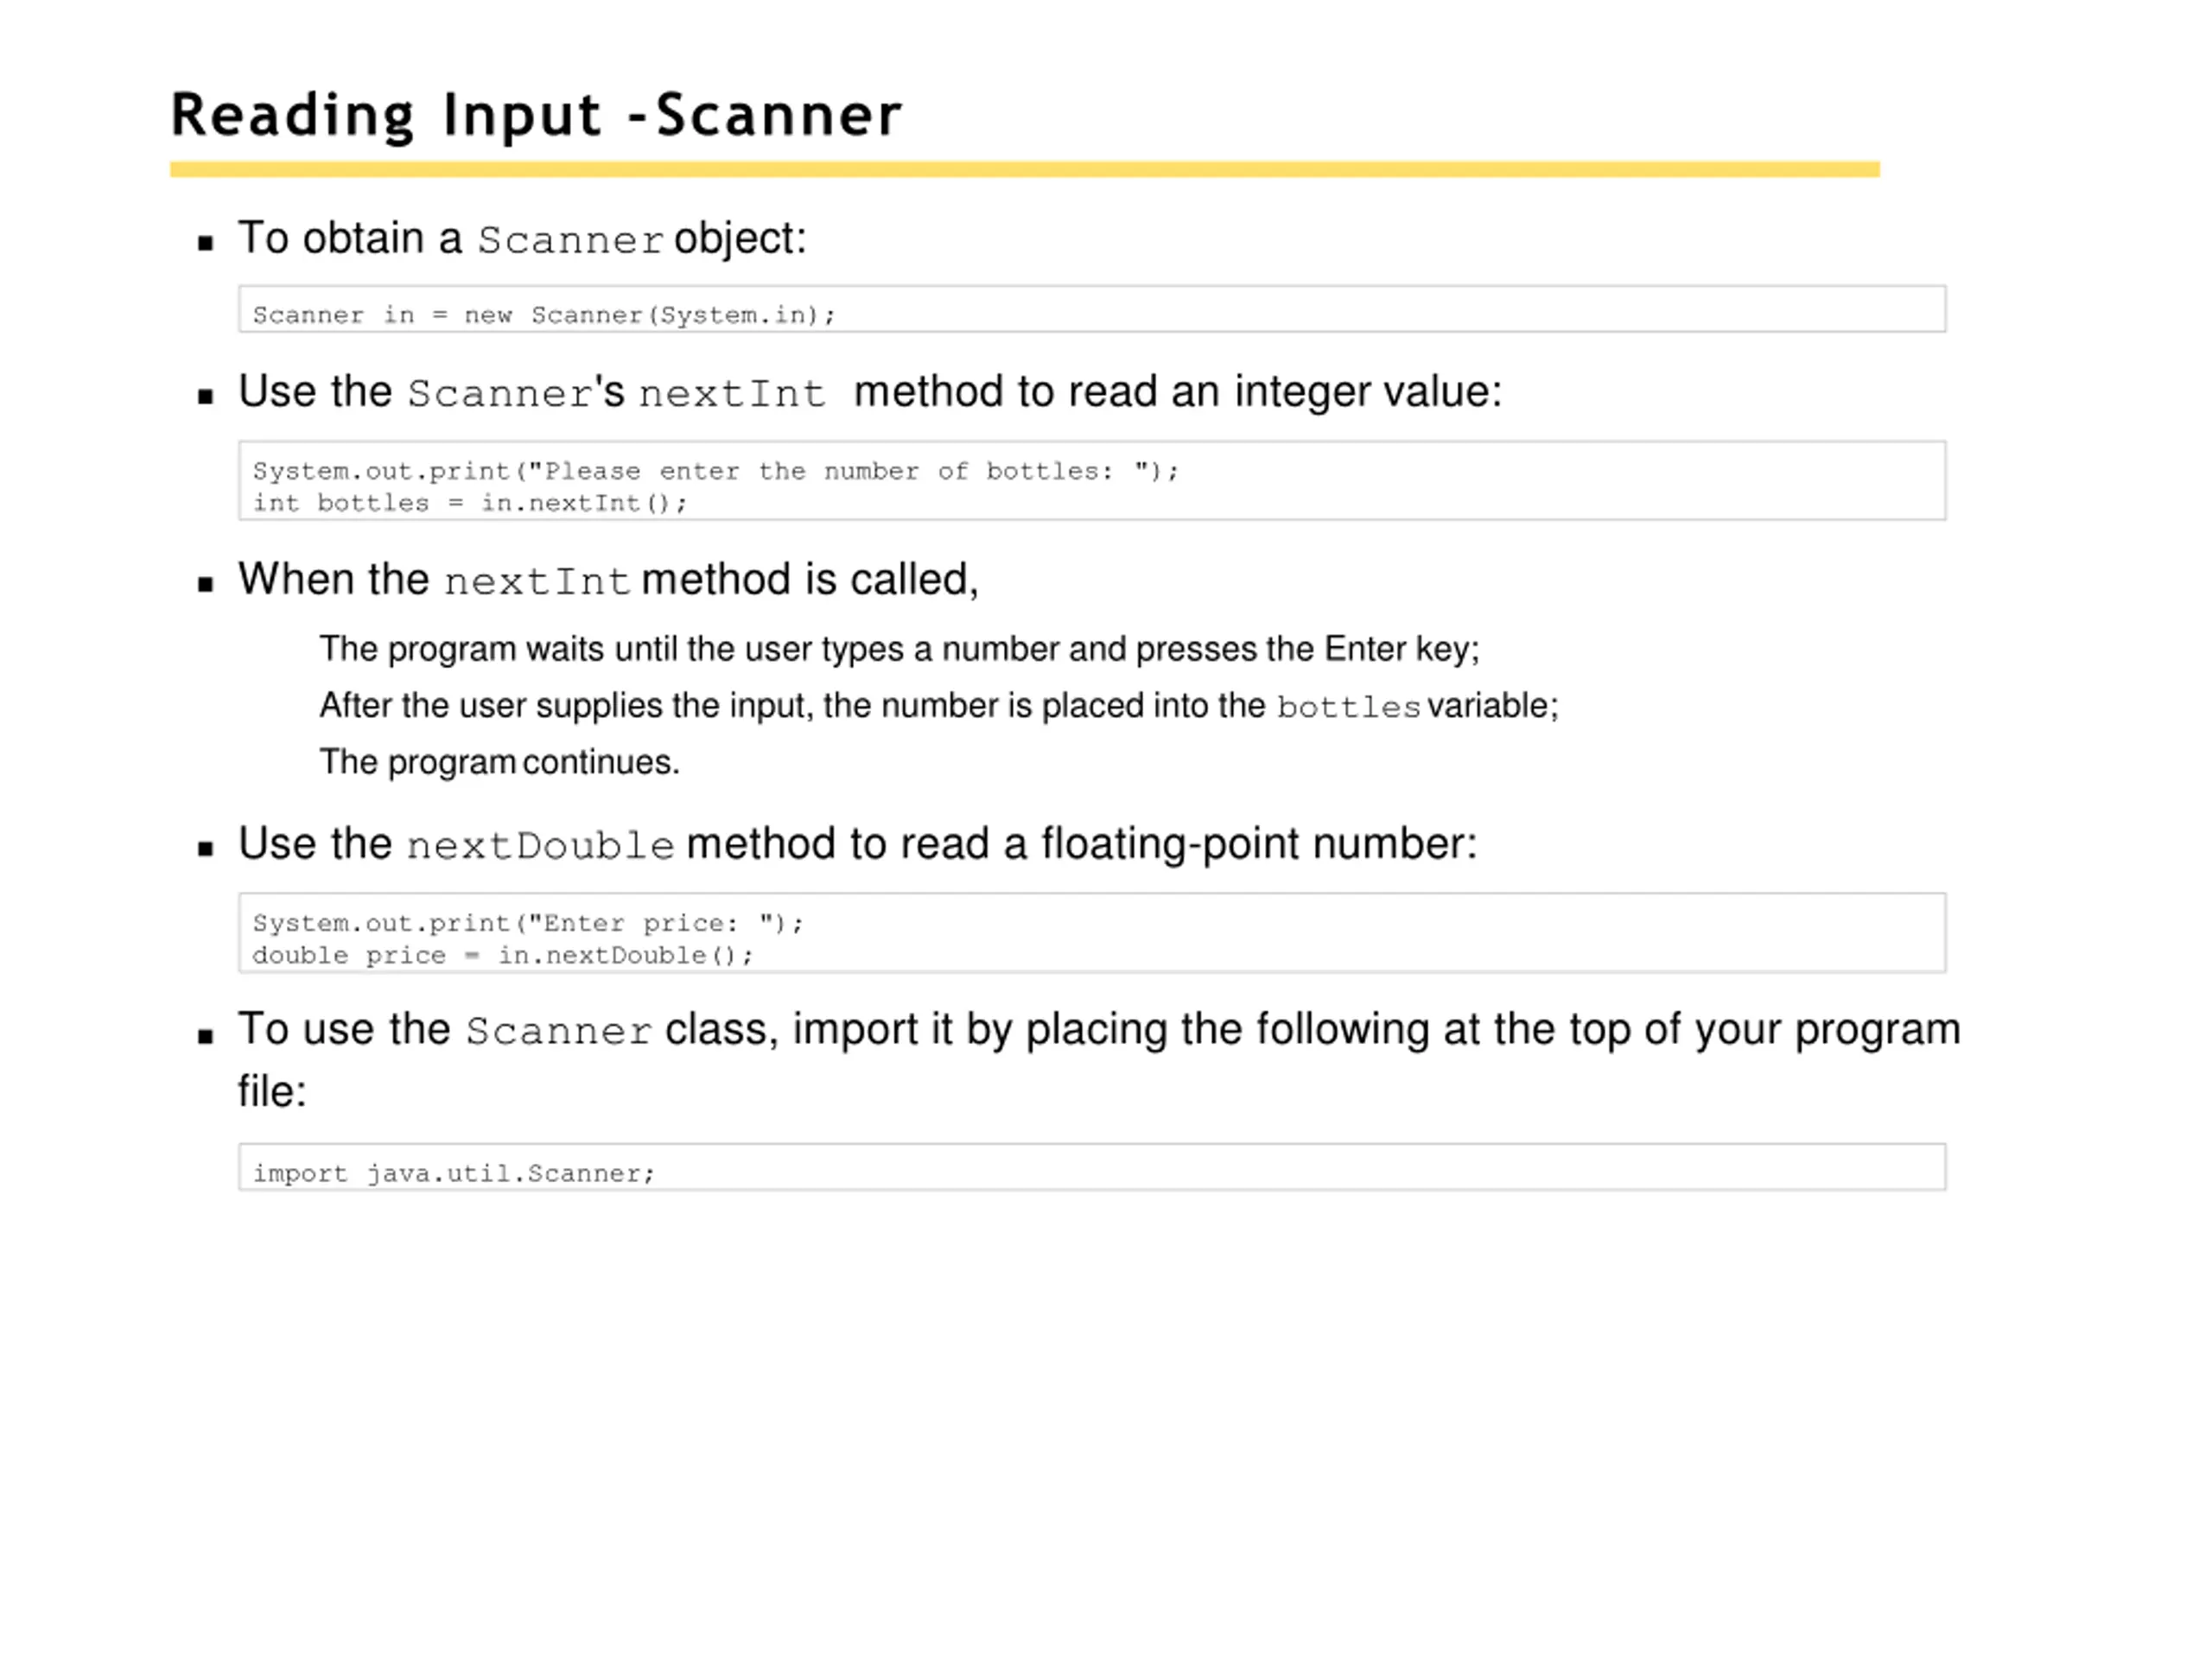The height and width of the screenshot is (1659, 2212).
Task: Click the "Reading Input - Scanner" slide title
Action: pos(536,115)
